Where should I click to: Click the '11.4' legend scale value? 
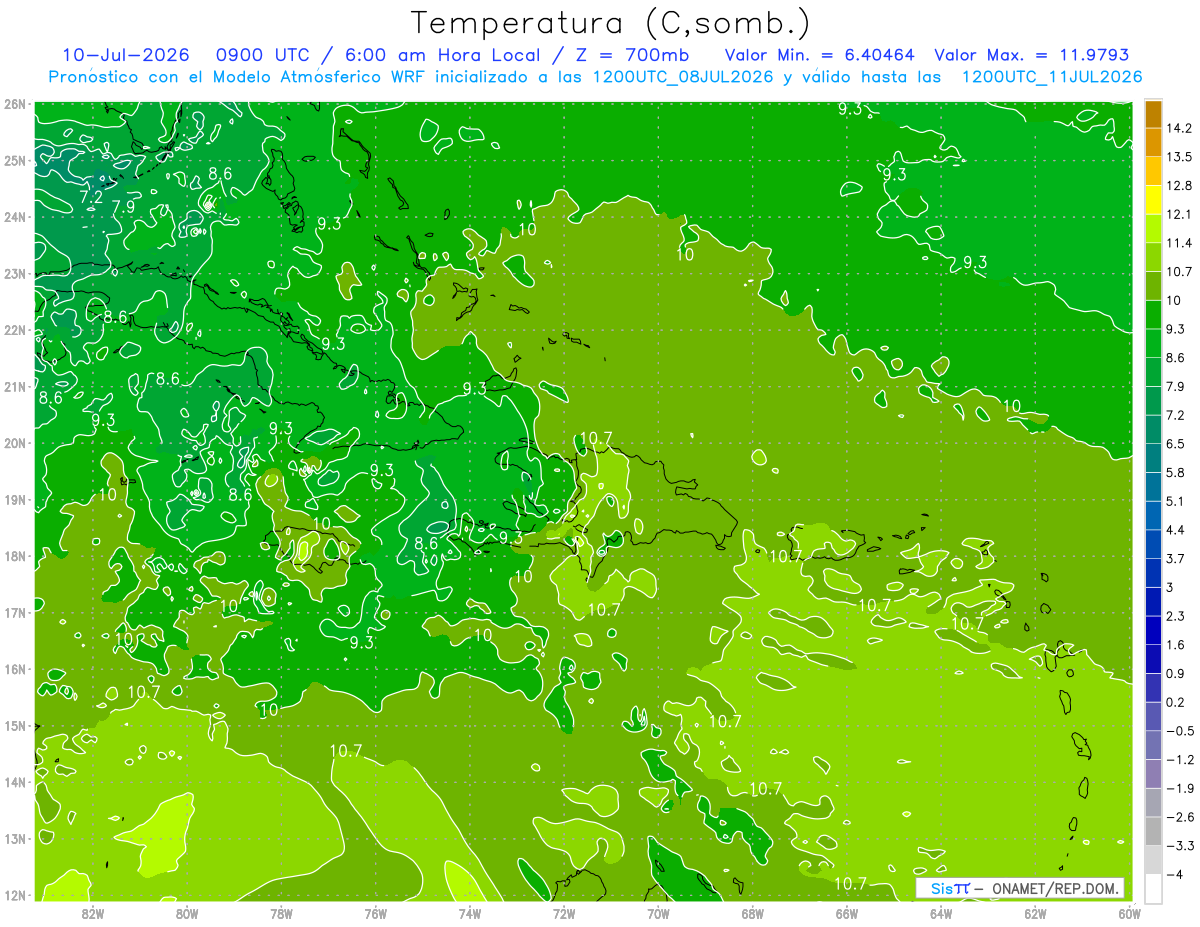[x=1178, y=243]
